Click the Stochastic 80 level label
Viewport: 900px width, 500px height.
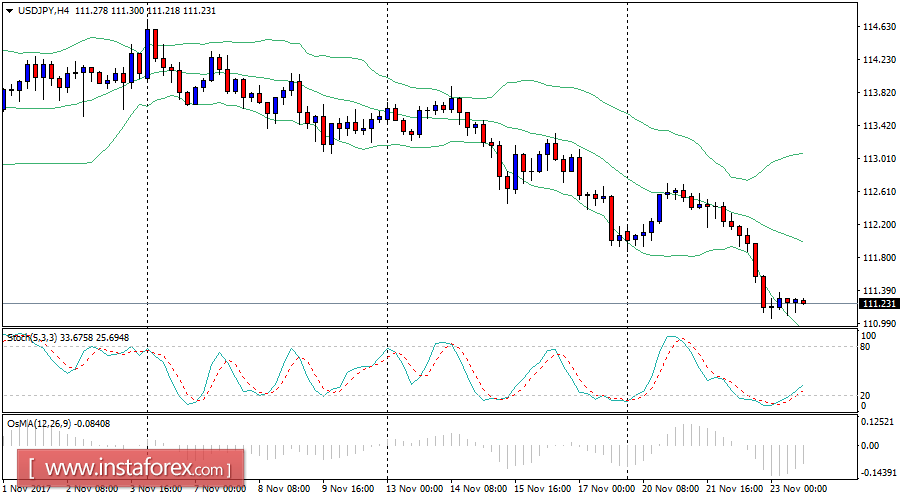point(866,347)
